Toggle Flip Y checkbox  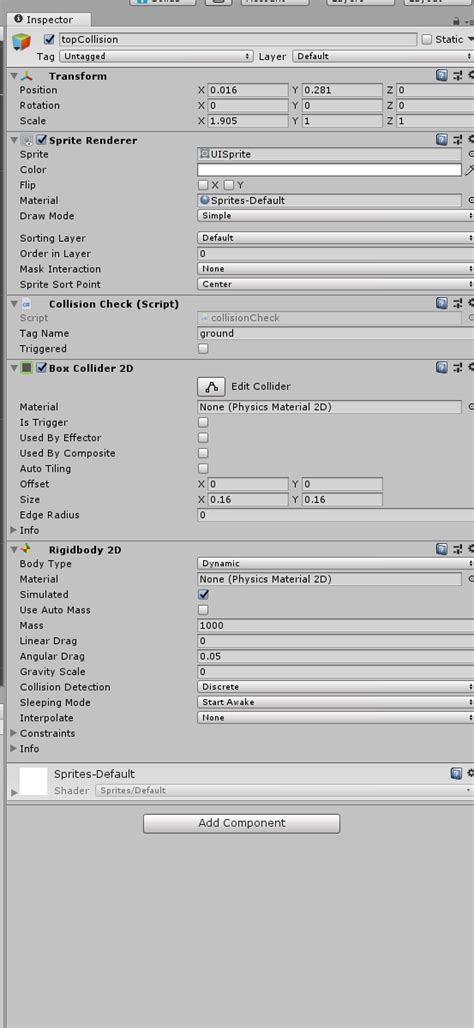229,186
